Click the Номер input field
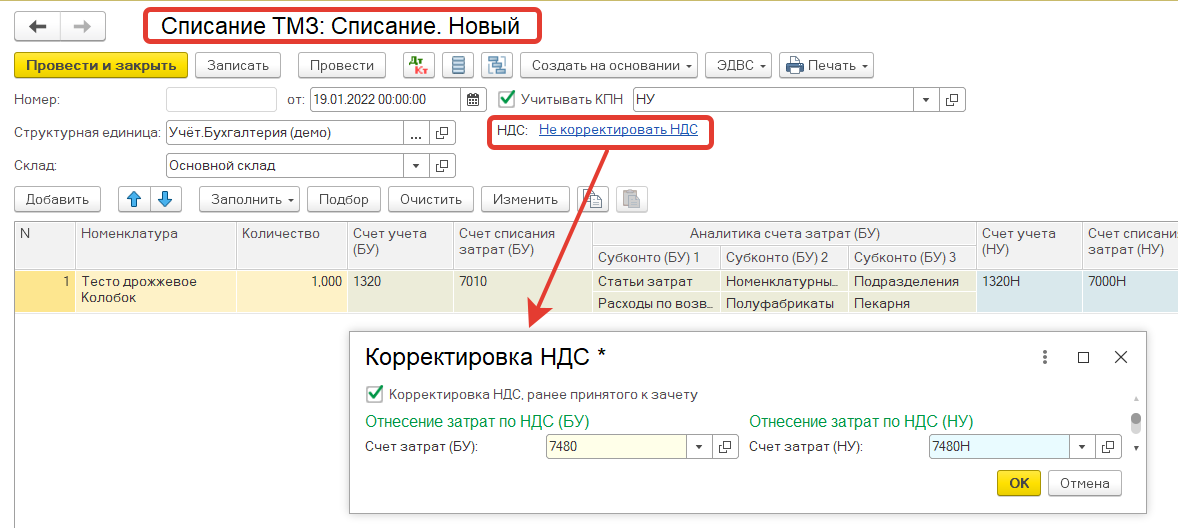The height and width of the screenshot is (528, 1178). [220, 99]
